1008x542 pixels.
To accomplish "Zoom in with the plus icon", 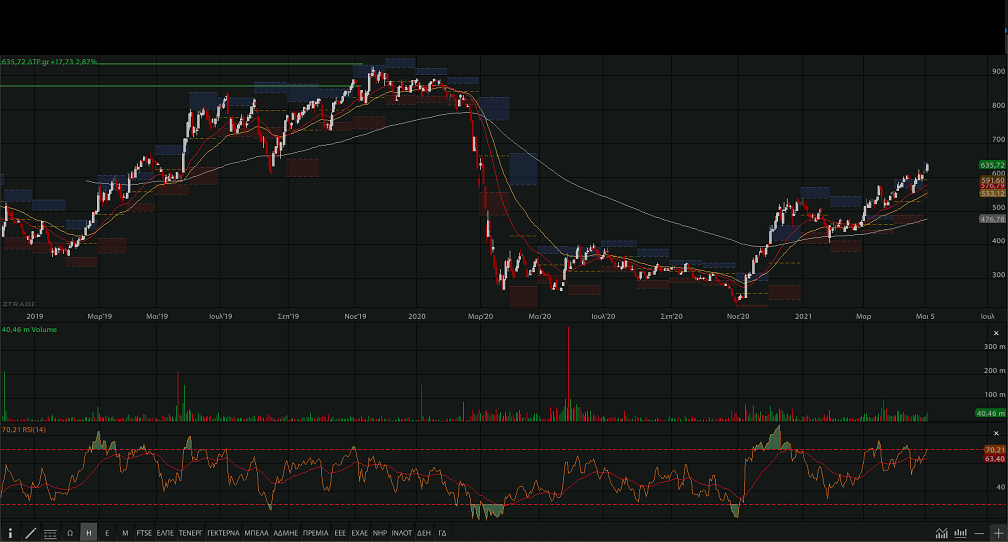I will (997, 533).
